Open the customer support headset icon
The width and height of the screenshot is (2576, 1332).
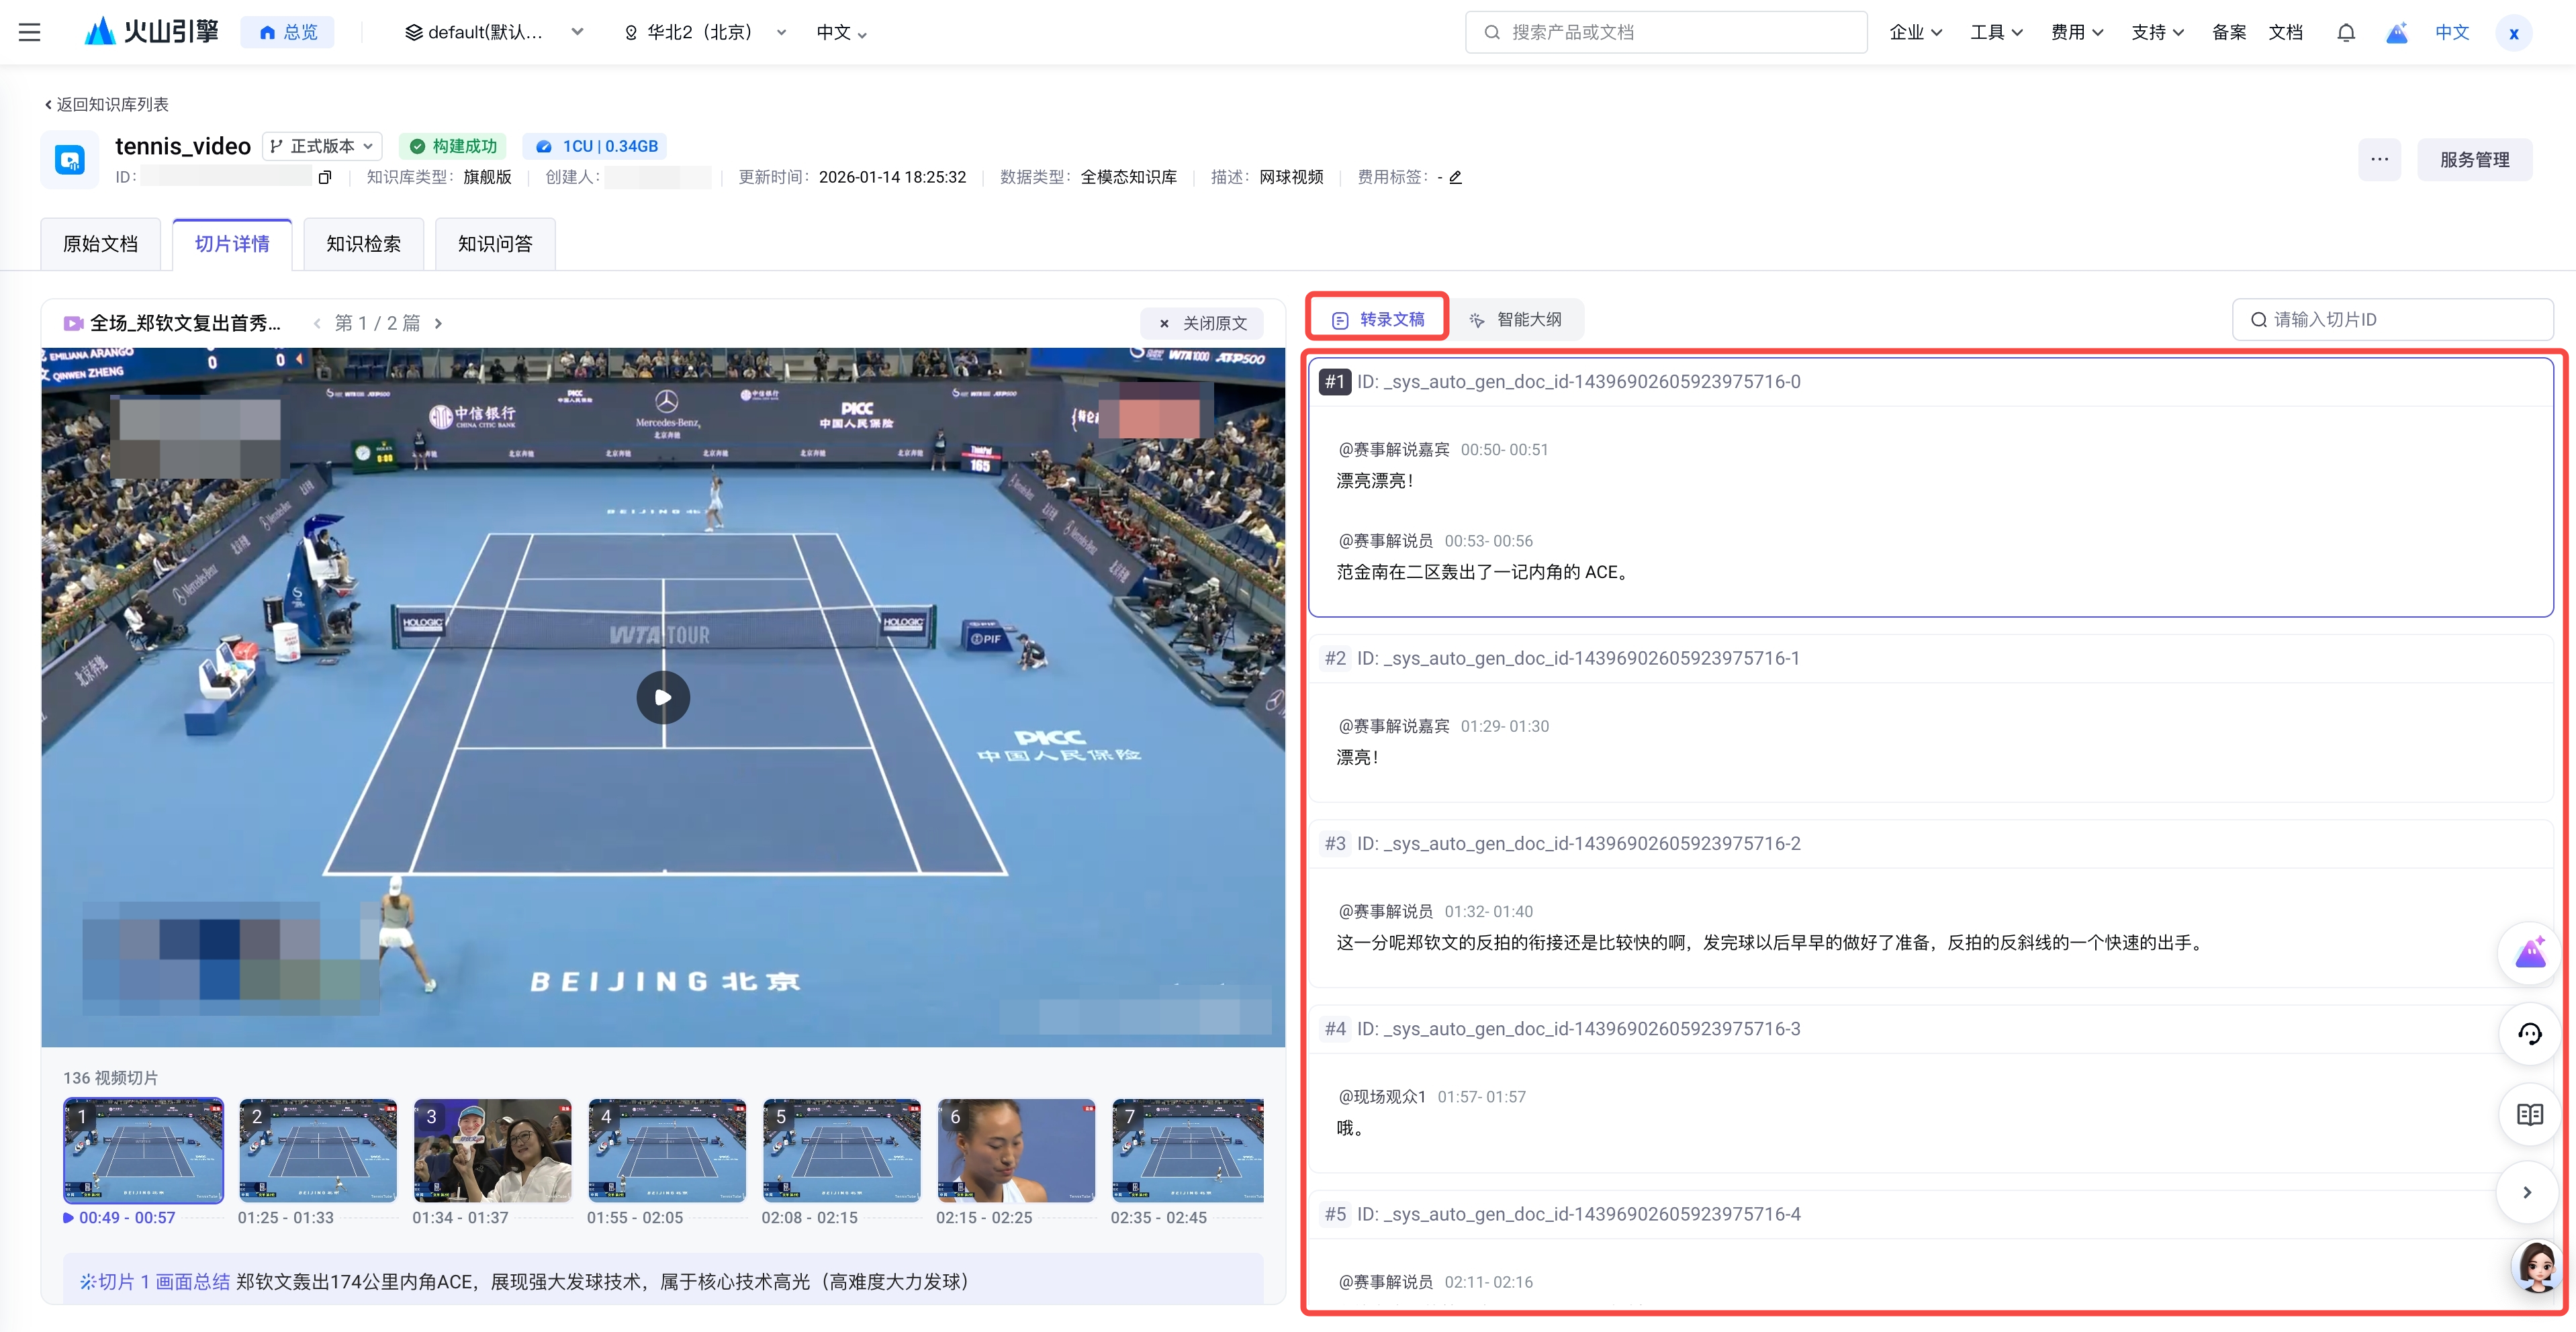pyautogui.click(x=2529, y=1034)
